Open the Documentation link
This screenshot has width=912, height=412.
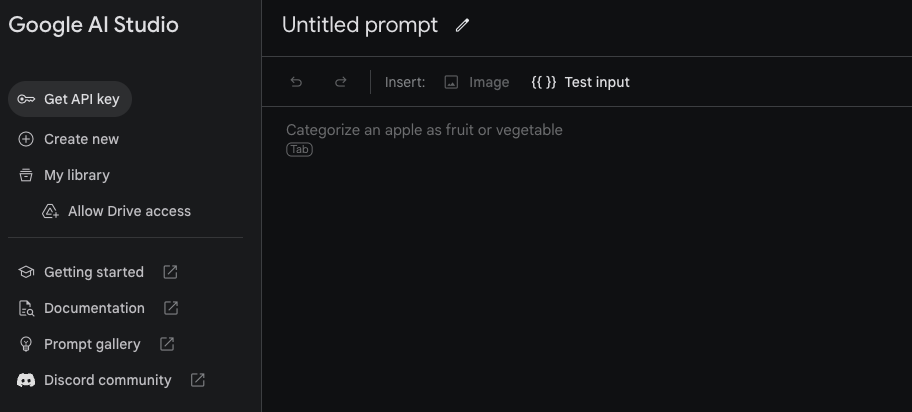point(94,308)
